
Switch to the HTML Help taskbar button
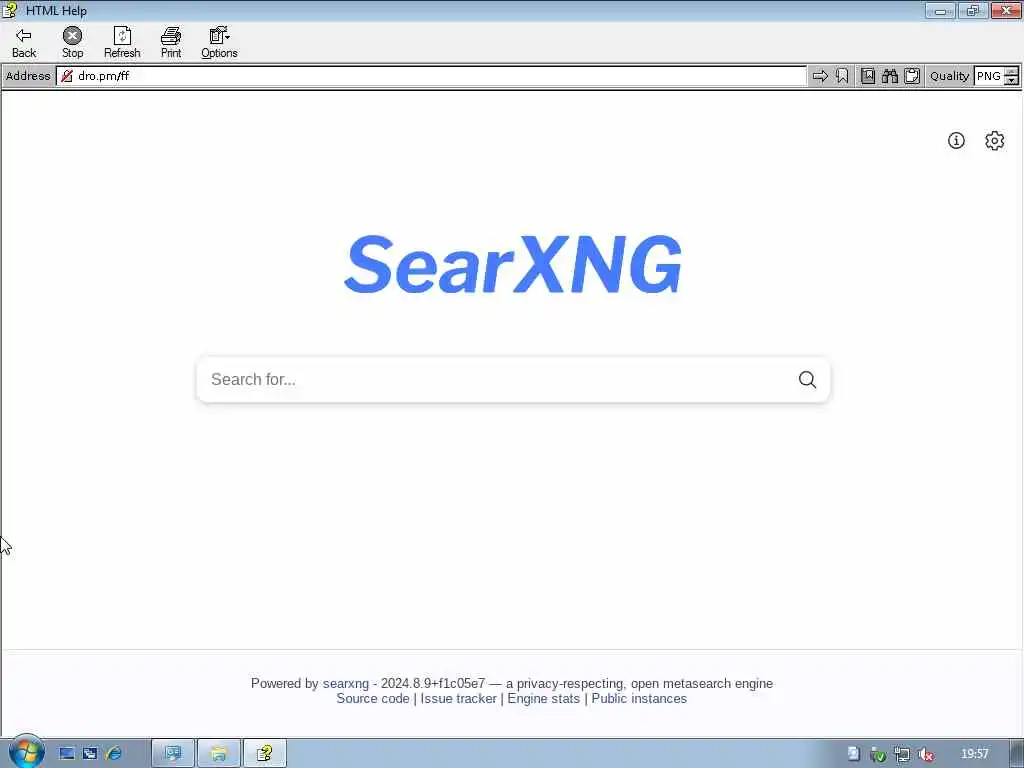pyautogui.click(x=264, y=754)
